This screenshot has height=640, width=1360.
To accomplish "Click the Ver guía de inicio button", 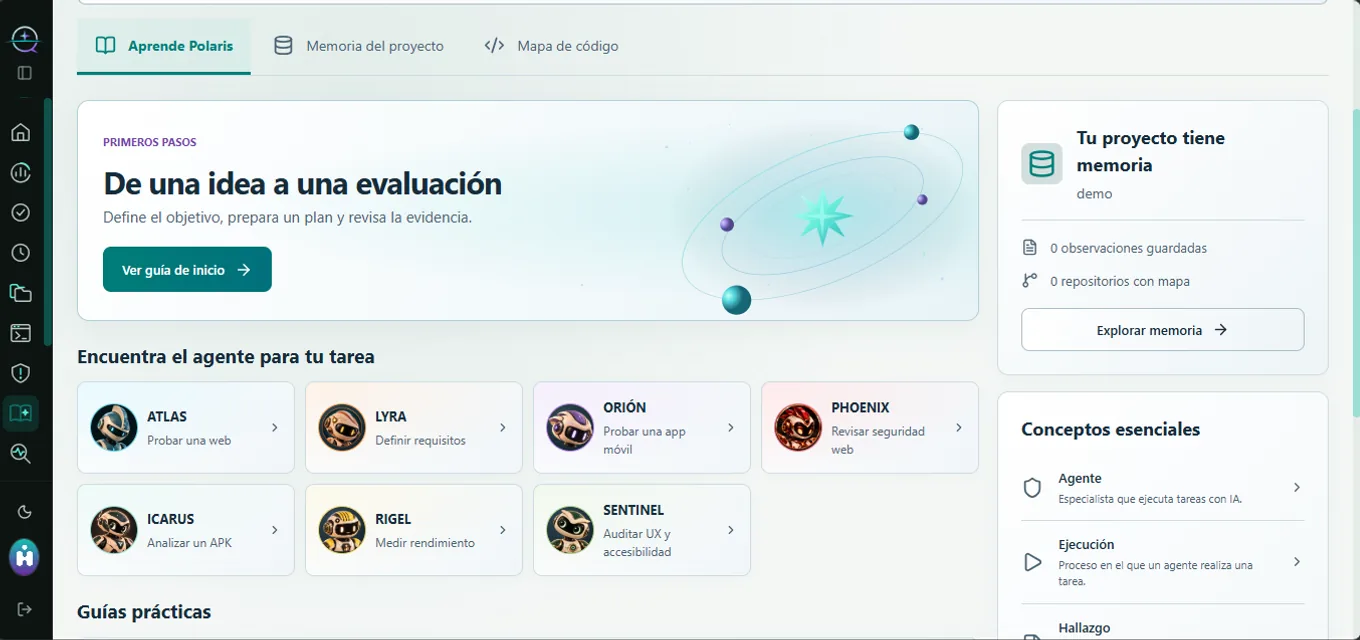I will [x=187, y=270].
